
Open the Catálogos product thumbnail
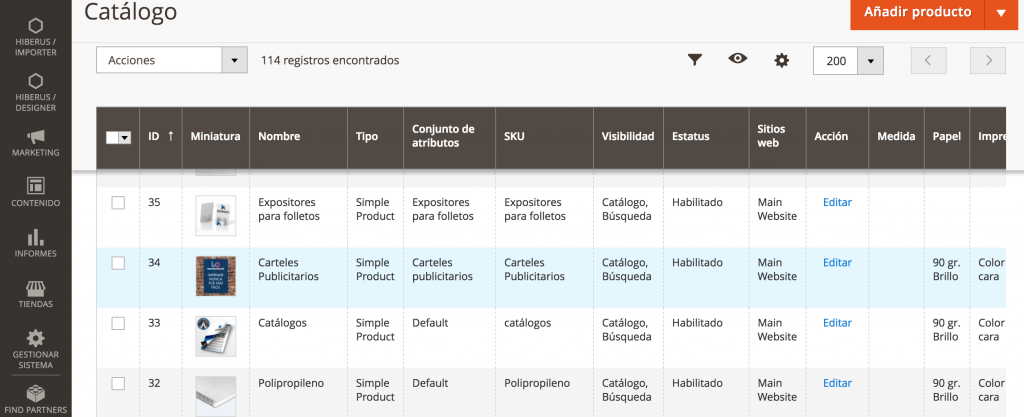point(216,337)
